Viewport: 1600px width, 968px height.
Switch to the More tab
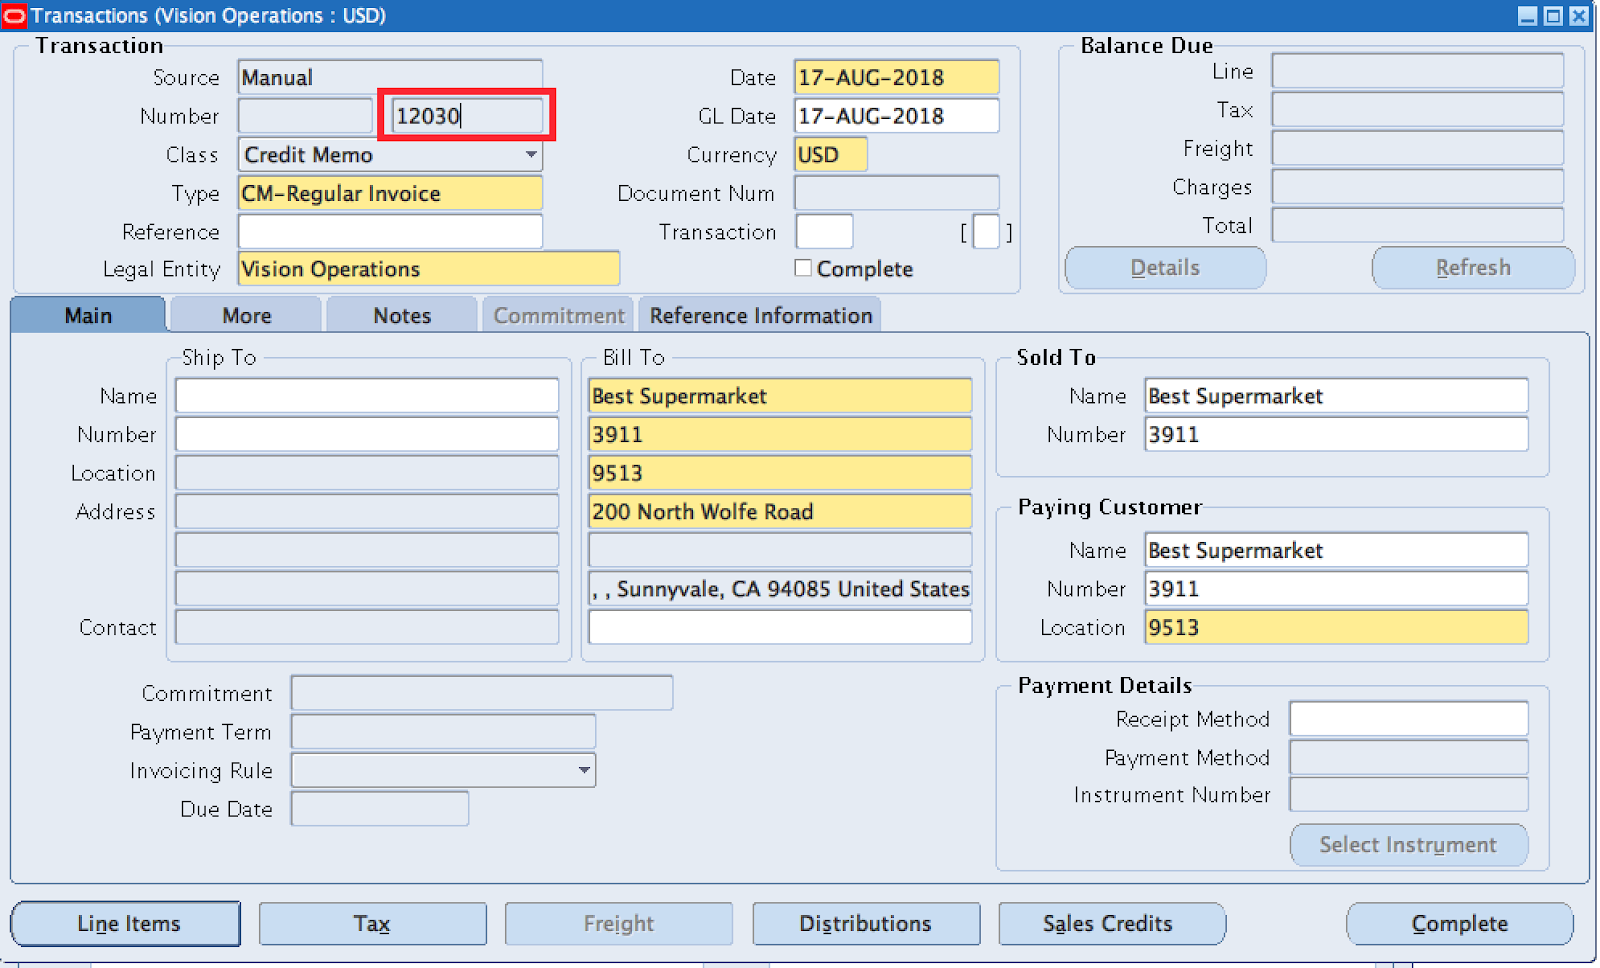tap(245, 315)
